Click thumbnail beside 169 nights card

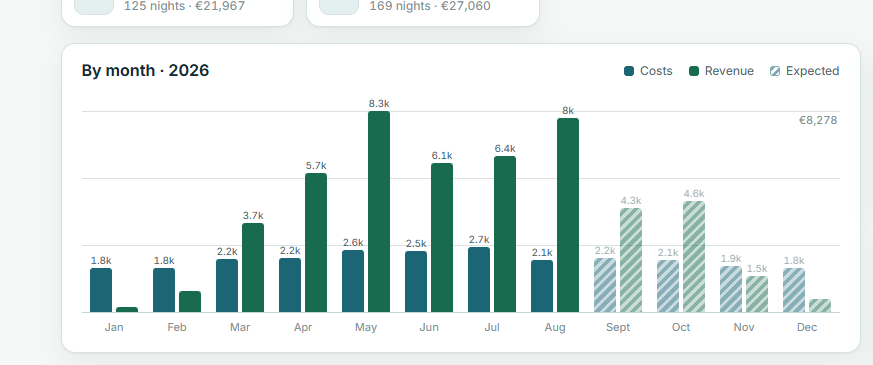tap(339, 7)
